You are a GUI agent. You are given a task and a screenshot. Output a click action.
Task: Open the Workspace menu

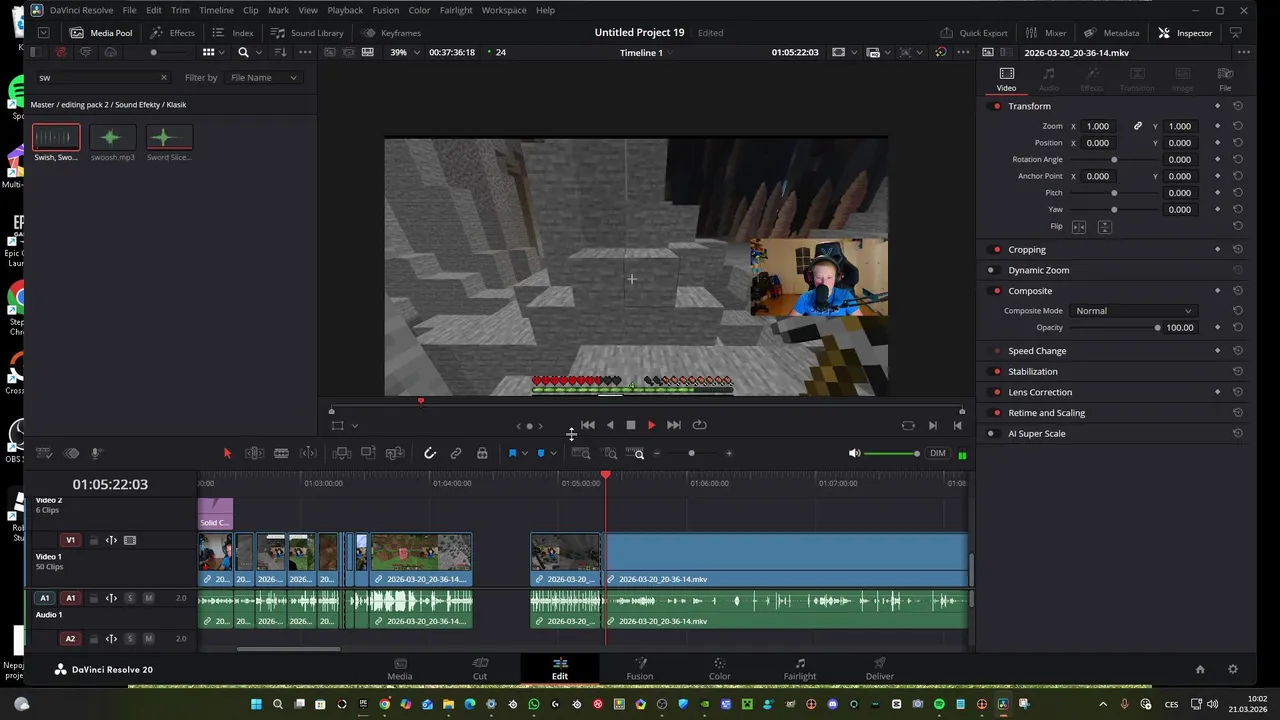[504, 10]
